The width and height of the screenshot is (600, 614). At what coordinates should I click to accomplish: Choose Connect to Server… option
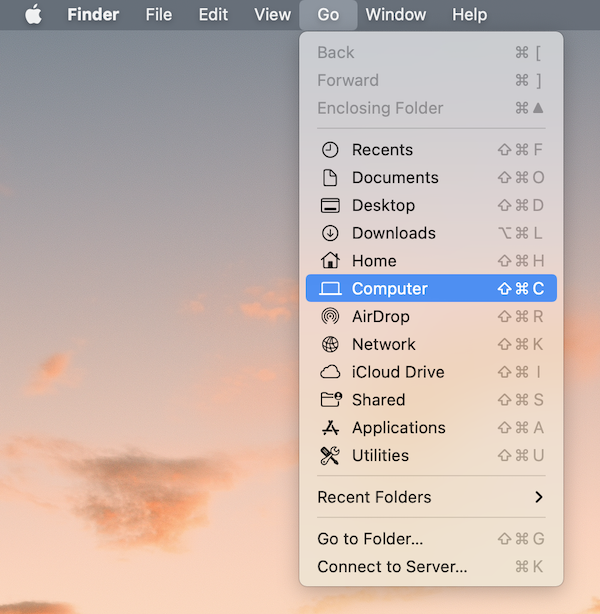392,567
